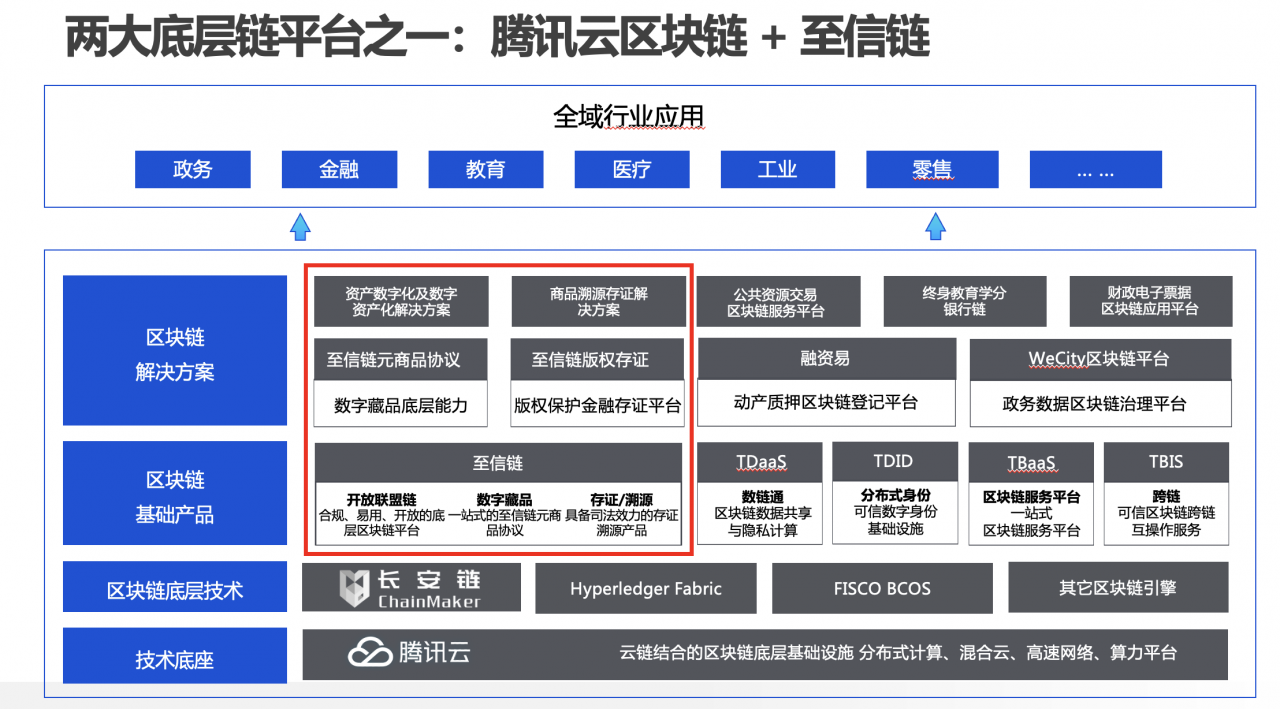Select the 工业 application box
This screenshot has height=709, width=1280.
[x=777, y=169]
